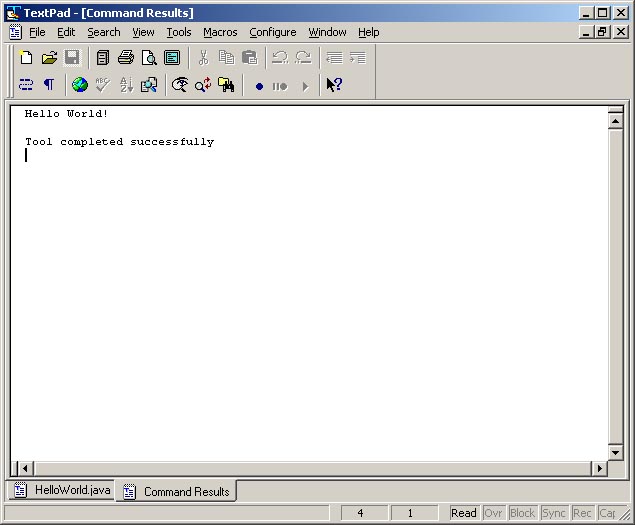Viewport: 635px width, 525px height.
Task: Switch to the HelloWorld.java tab
Action: tap(62, 491)
